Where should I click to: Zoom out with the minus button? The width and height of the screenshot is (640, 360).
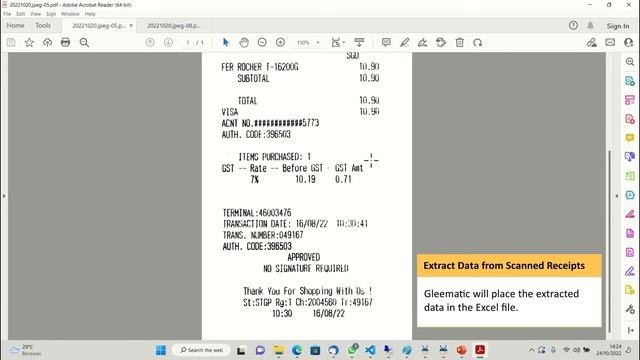pyautogui.click(x=262, y=42)
